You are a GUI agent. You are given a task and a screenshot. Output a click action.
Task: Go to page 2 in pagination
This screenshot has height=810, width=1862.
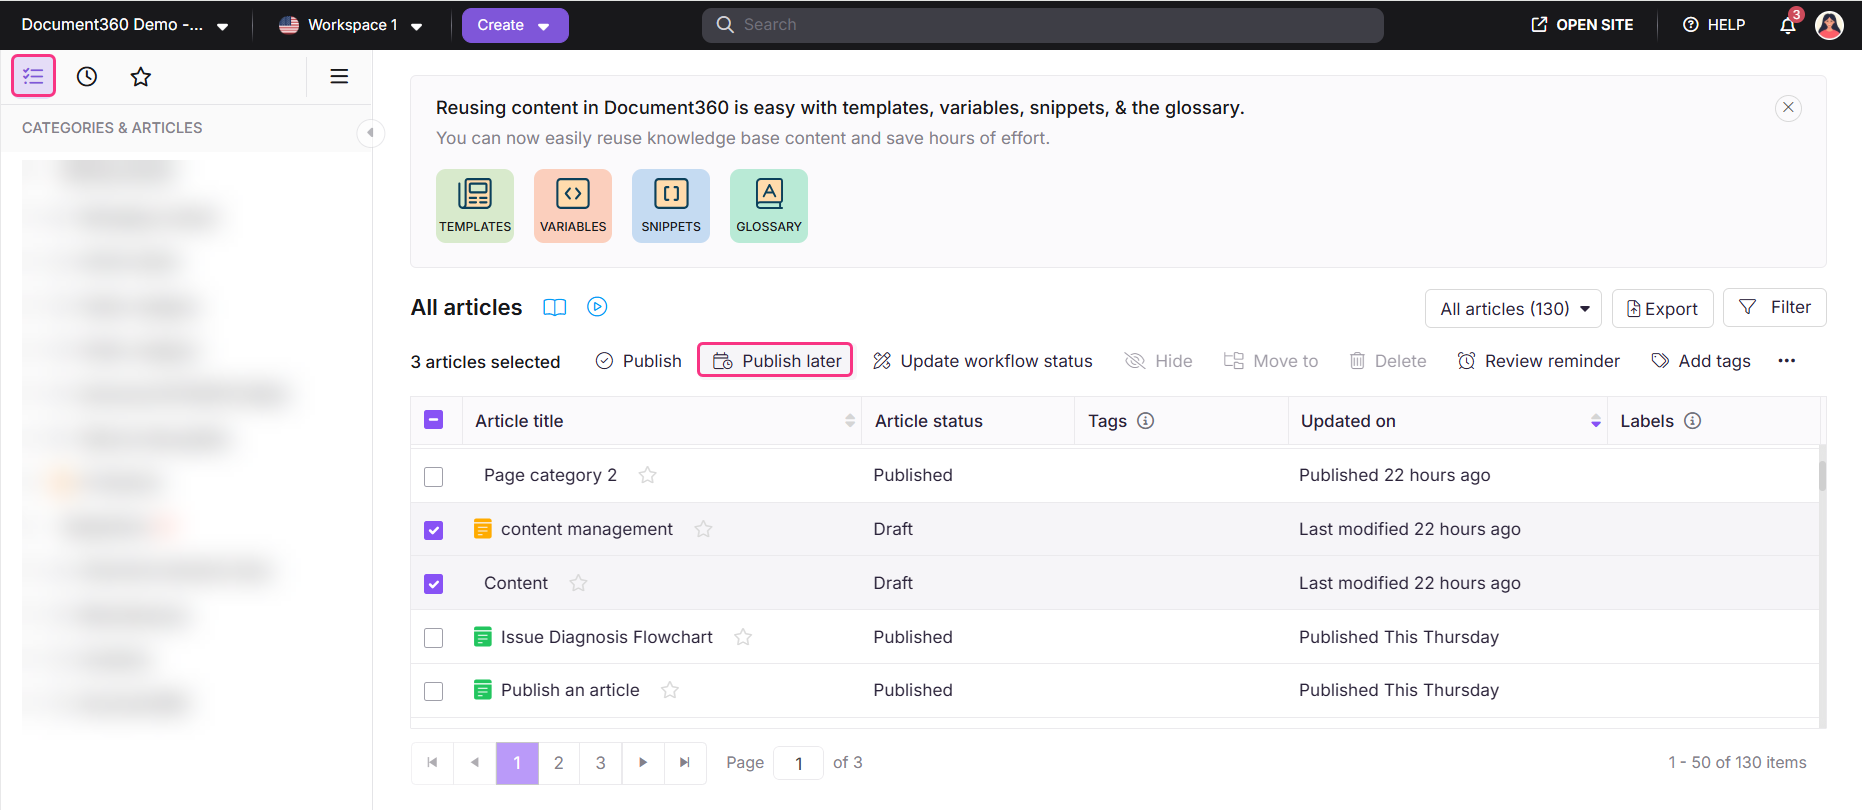click(559, 763)
